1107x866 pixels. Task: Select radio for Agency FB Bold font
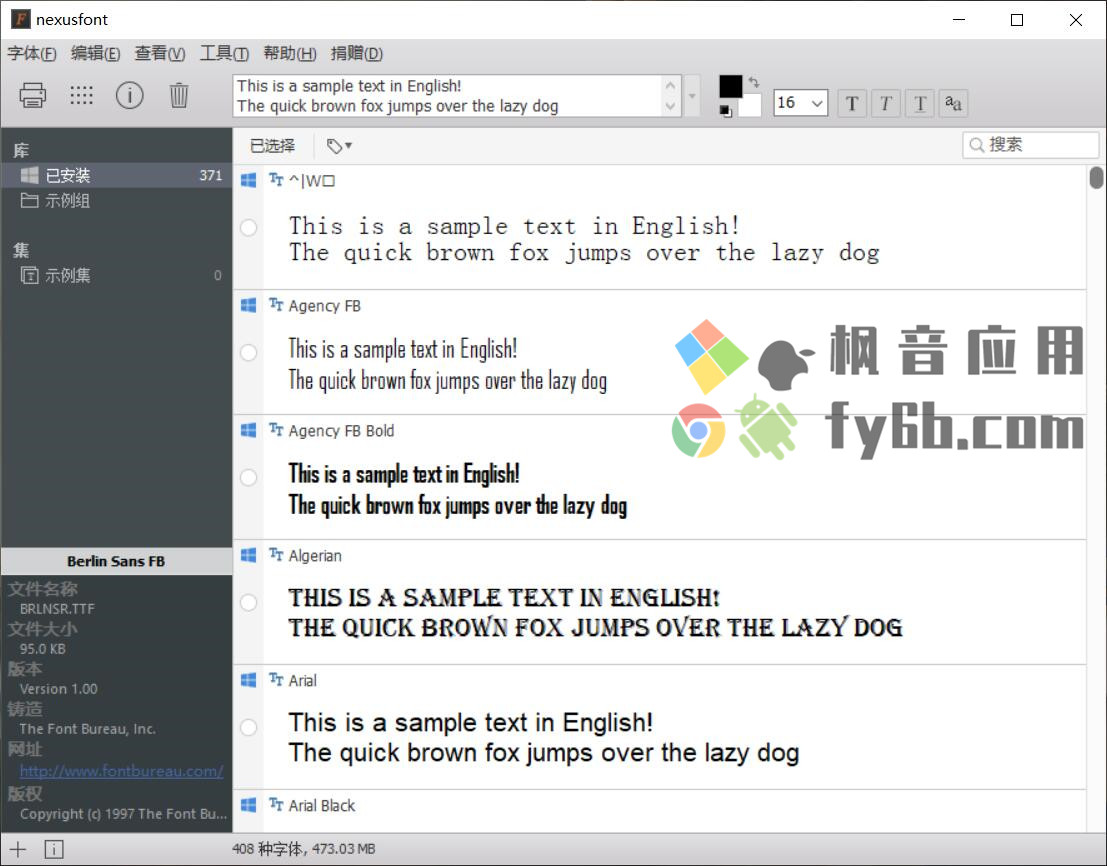(x=249, y=477)
